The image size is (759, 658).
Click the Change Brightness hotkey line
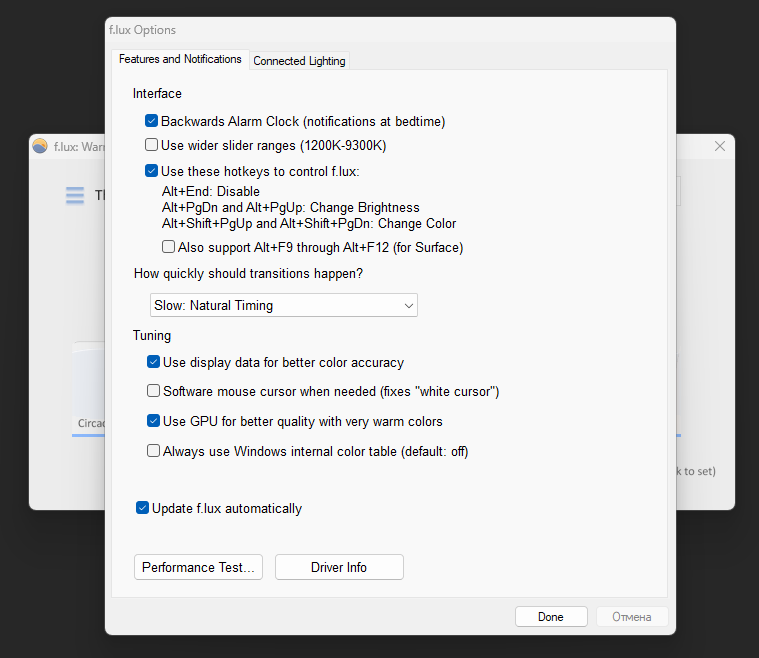[290, 207]
